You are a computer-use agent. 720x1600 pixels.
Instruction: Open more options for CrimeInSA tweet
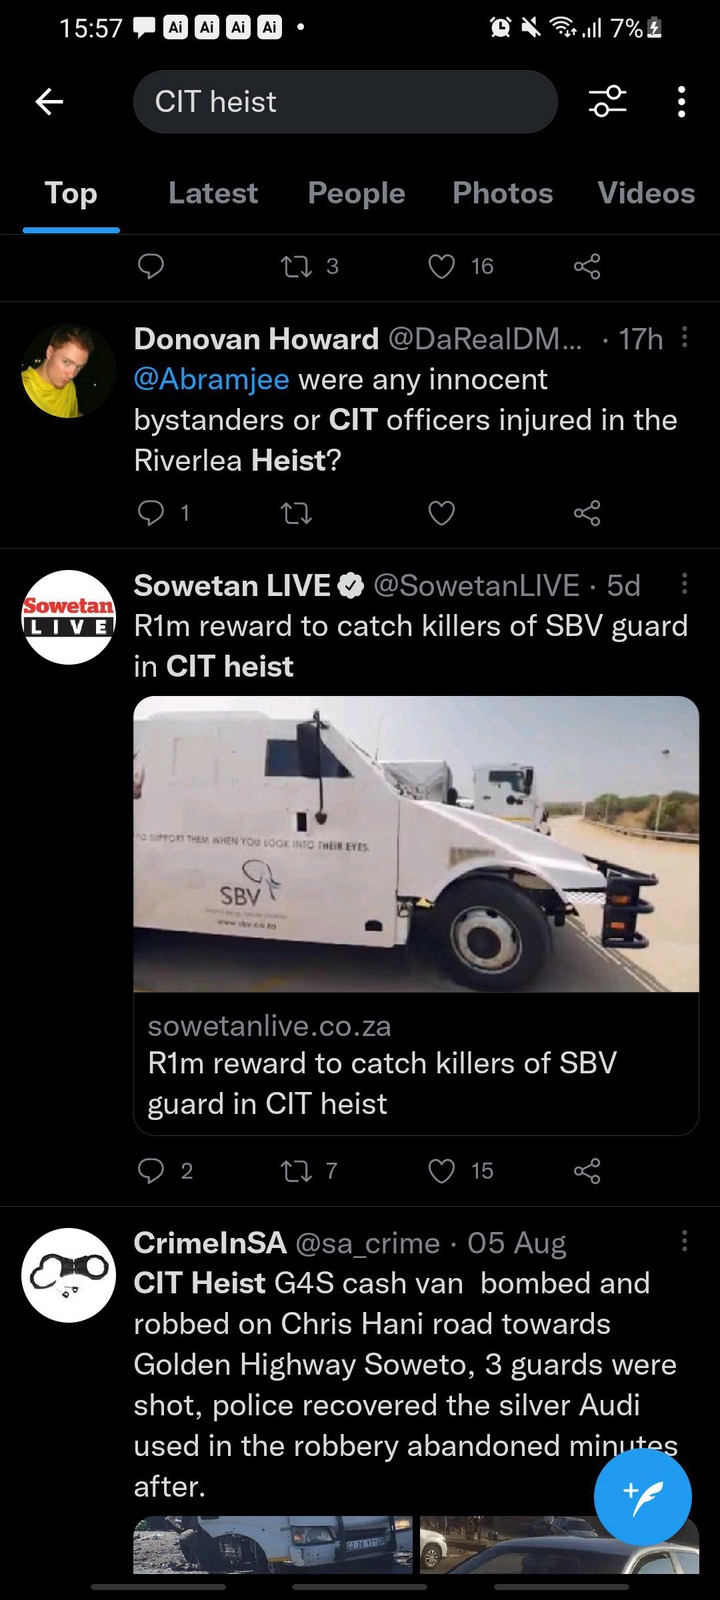[684, 1241]
